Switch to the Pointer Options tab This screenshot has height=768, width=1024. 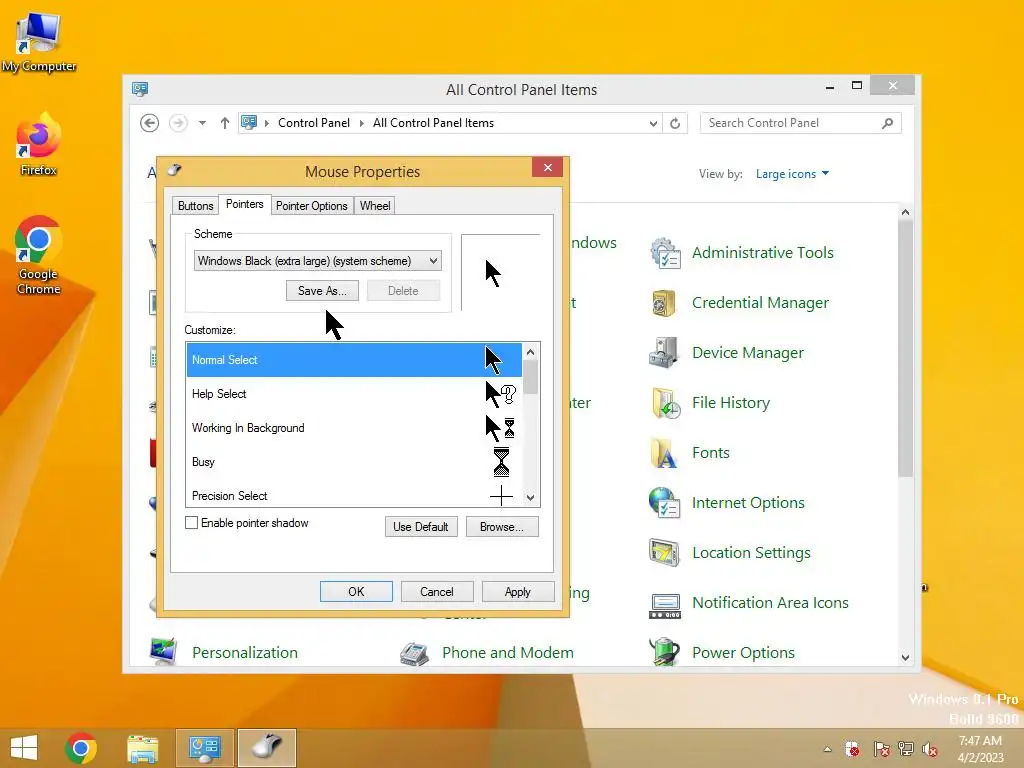point(312,206)
